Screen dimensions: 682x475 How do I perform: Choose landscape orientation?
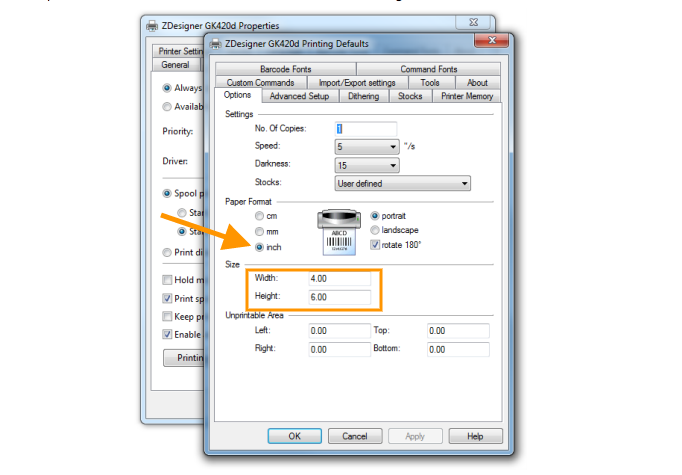click(374, 230)
